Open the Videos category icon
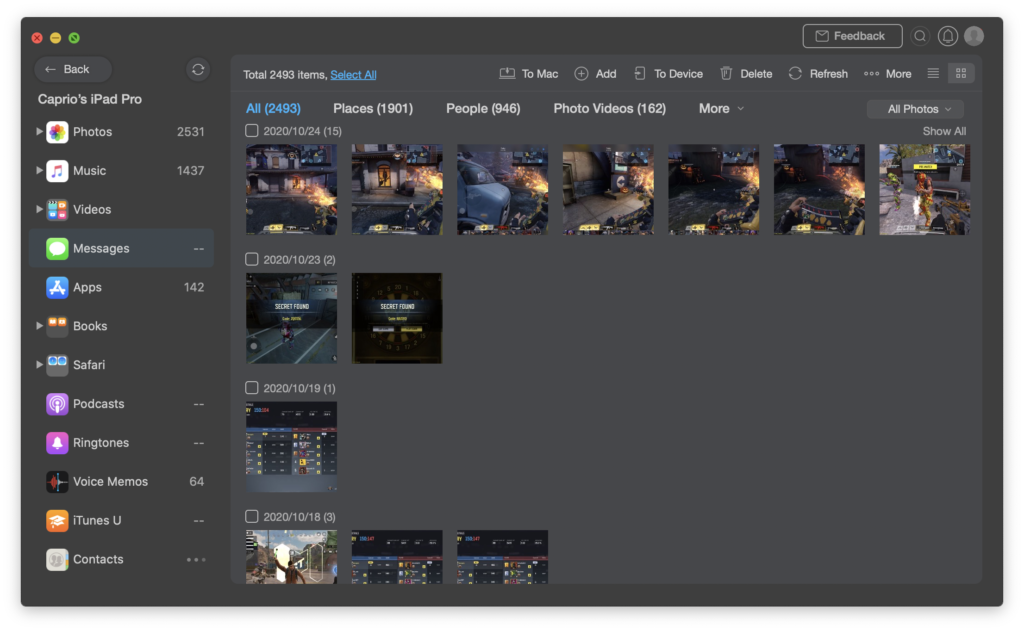The height and width of the screenshot is (631, 1024). point(57,210)
